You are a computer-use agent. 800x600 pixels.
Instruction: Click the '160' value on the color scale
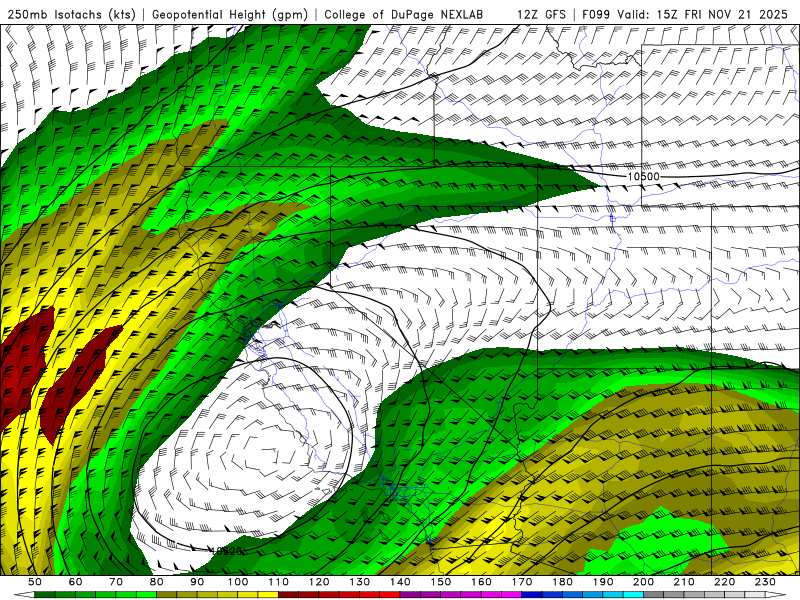pos(482,582)
